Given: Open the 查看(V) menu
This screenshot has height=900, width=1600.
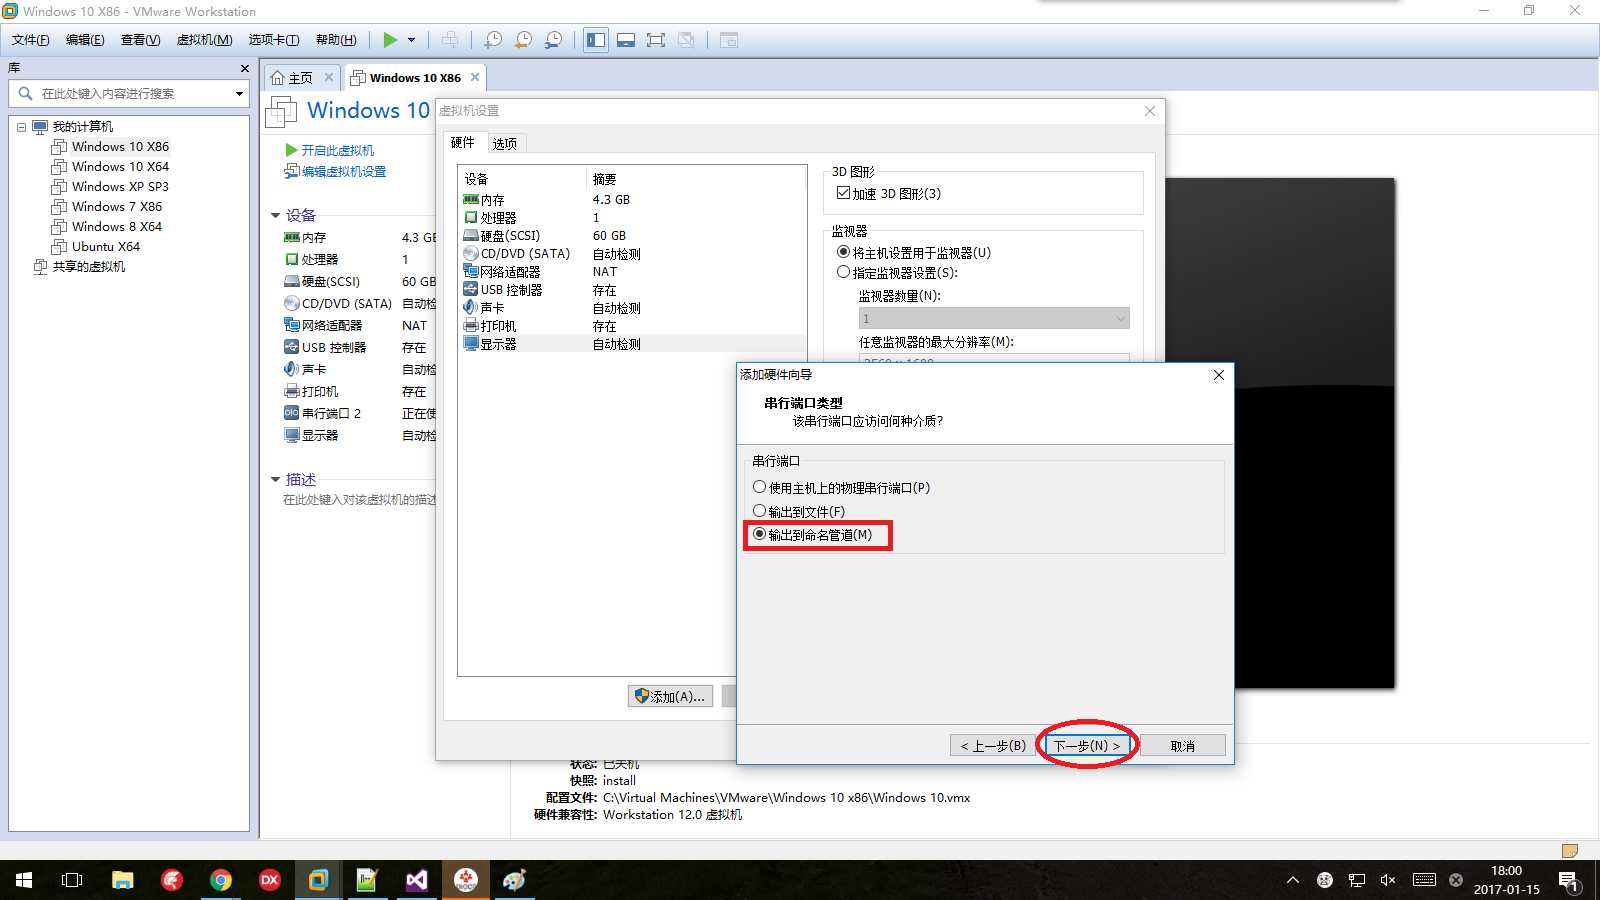Looking at the screenshot, I should [140, 40].
